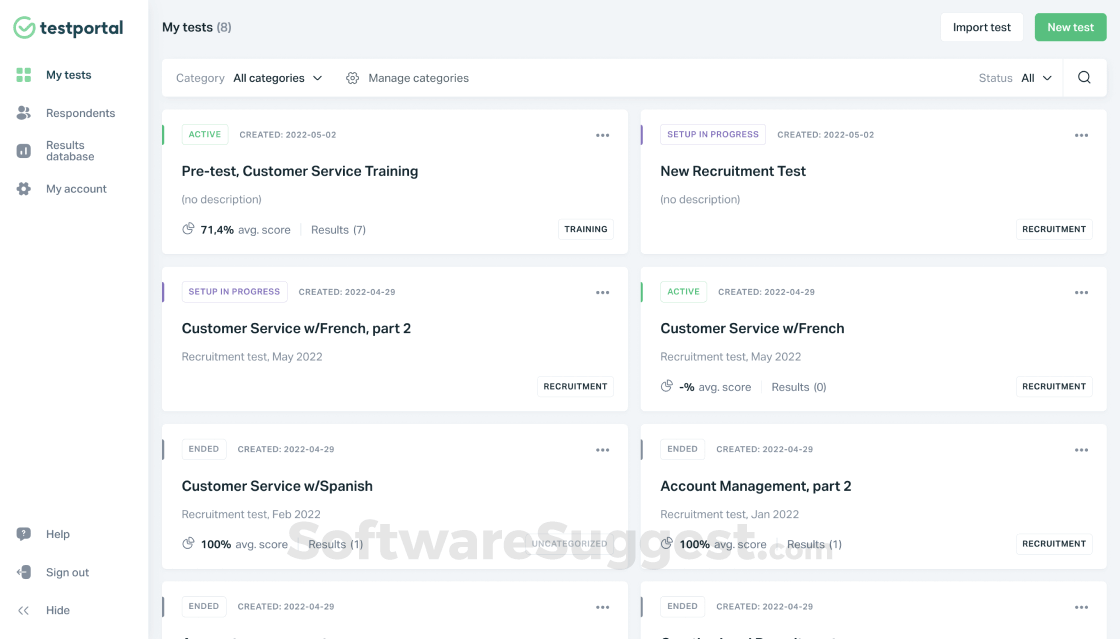
Task: Open the Results database sidebar icon
Action: click(23, 150)
